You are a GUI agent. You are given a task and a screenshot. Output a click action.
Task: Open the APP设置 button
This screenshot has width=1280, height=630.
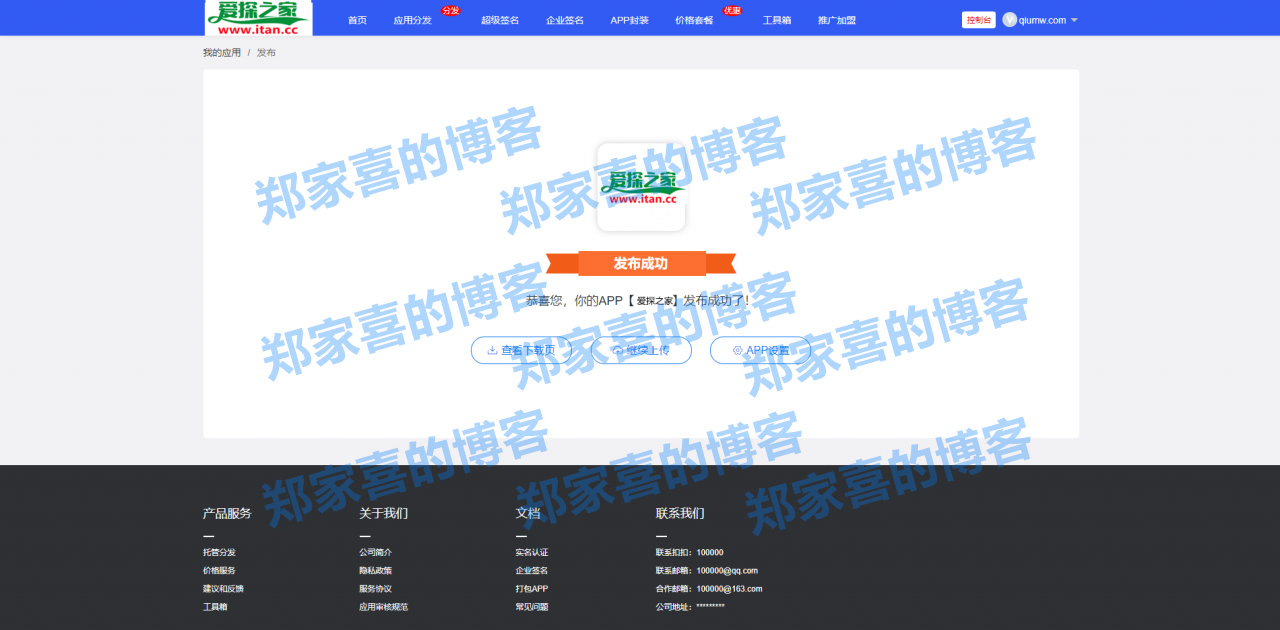[x=760, y=350]
